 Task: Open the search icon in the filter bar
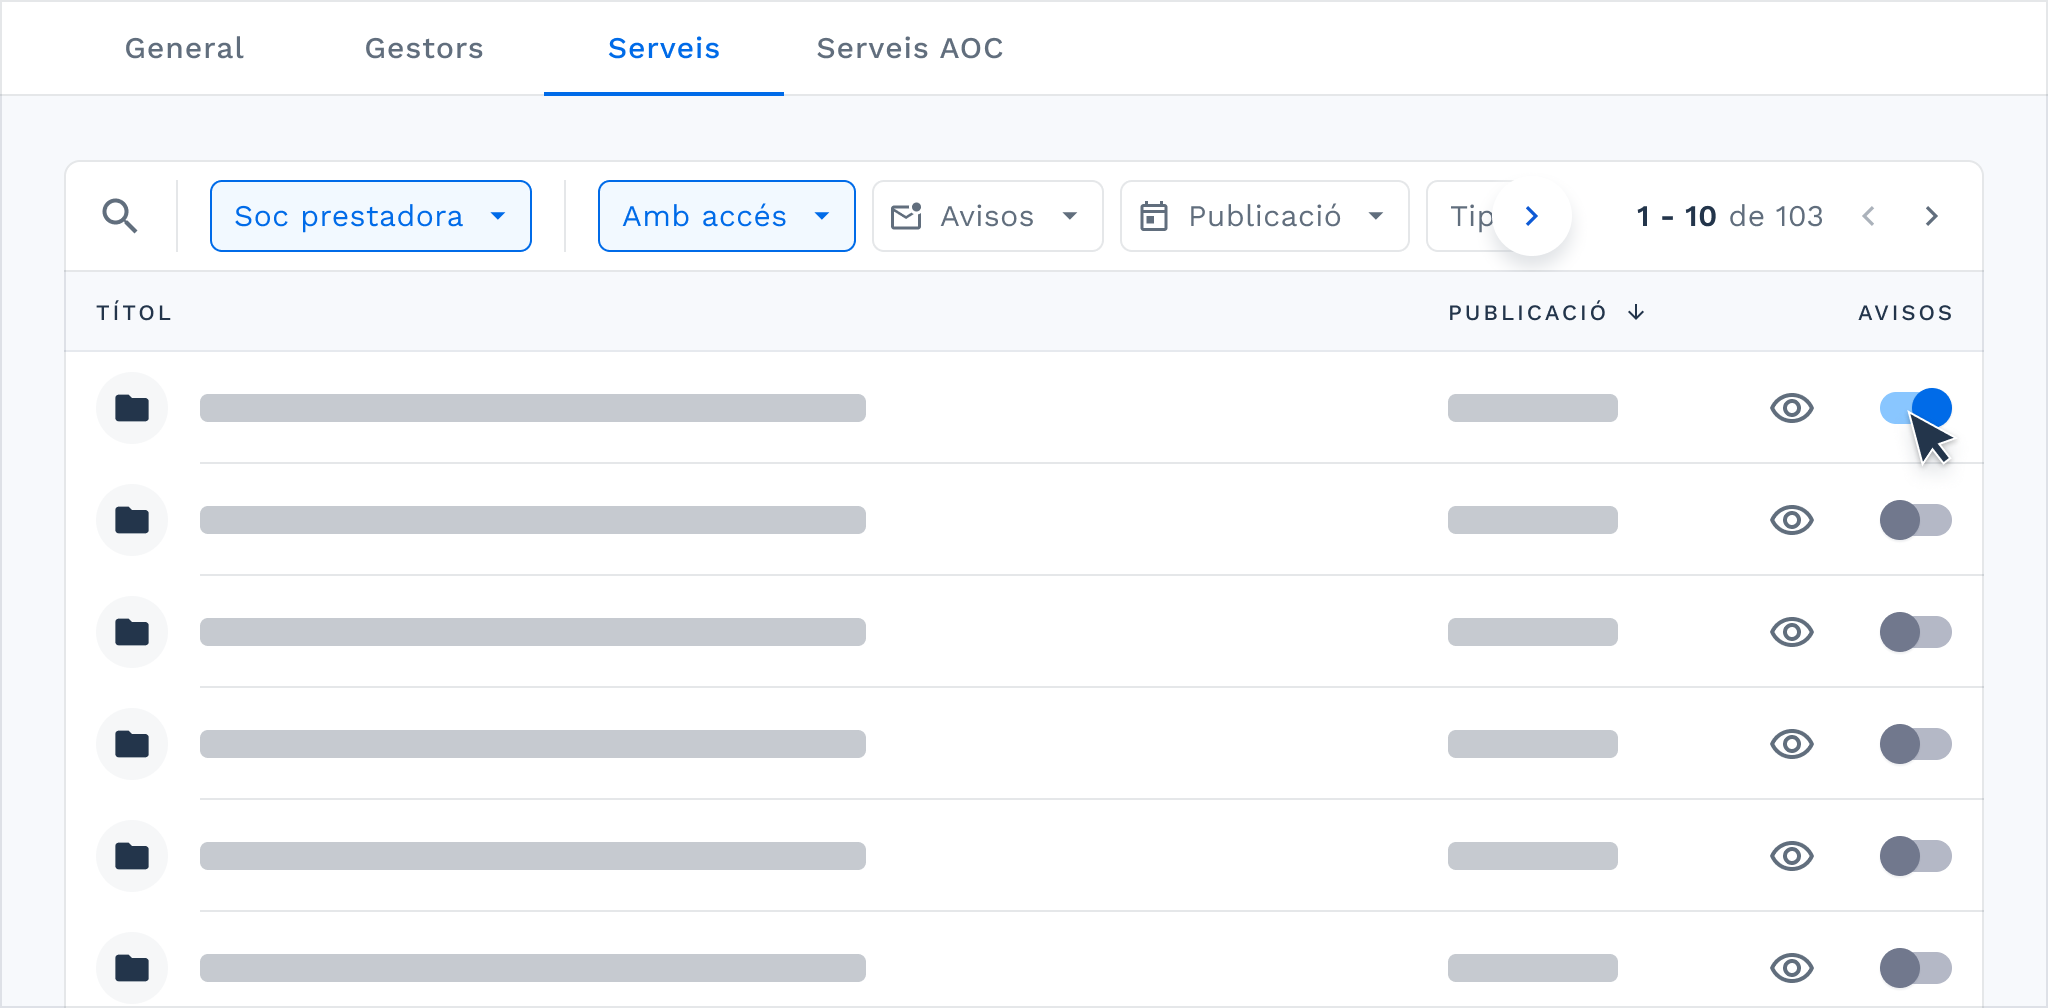click(x=120, y=216)
